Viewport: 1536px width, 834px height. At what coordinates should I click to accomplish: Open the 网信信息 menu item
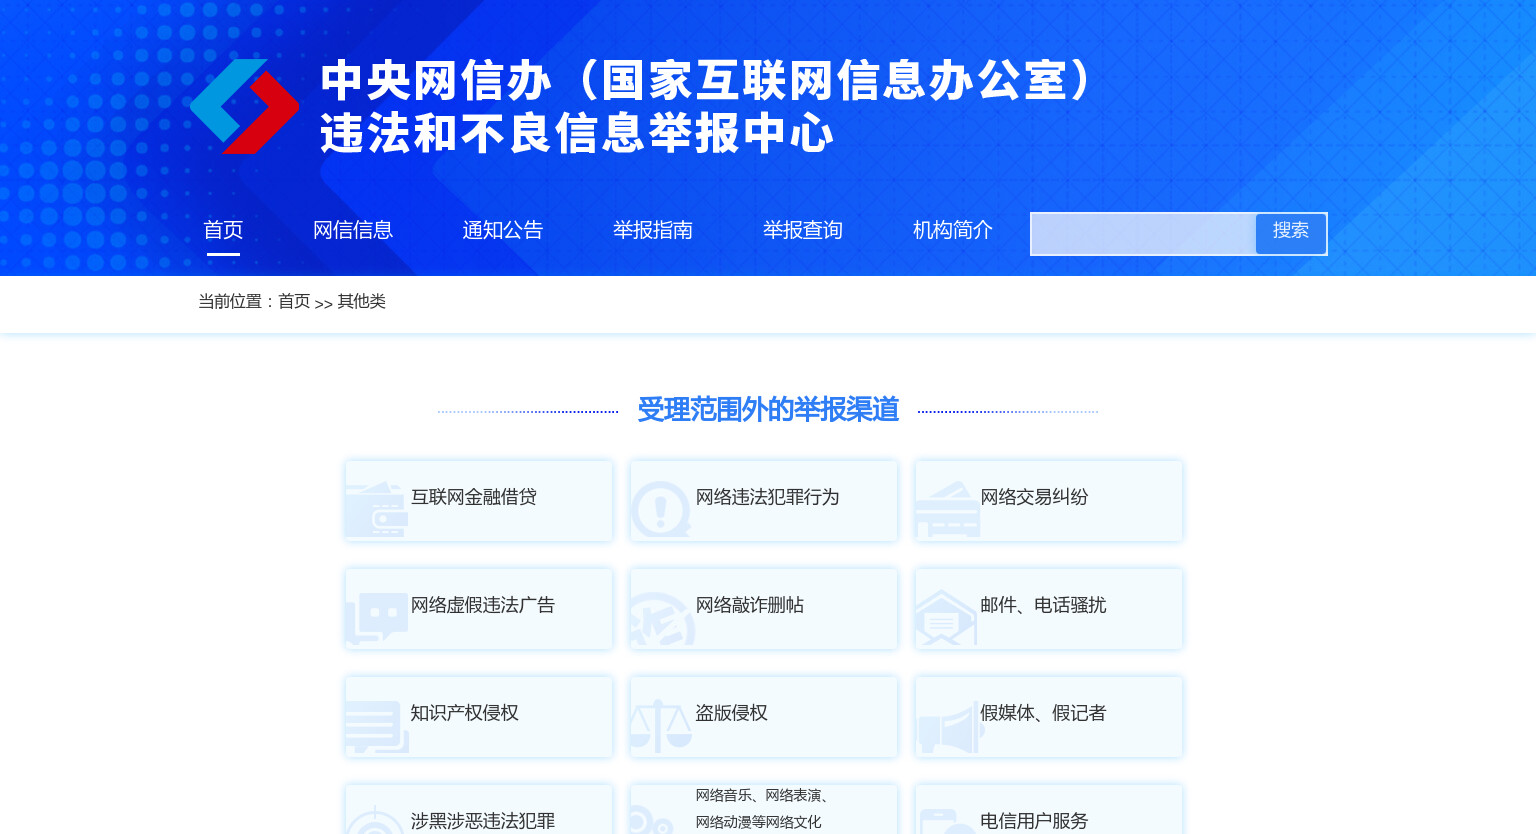[353, 230]
